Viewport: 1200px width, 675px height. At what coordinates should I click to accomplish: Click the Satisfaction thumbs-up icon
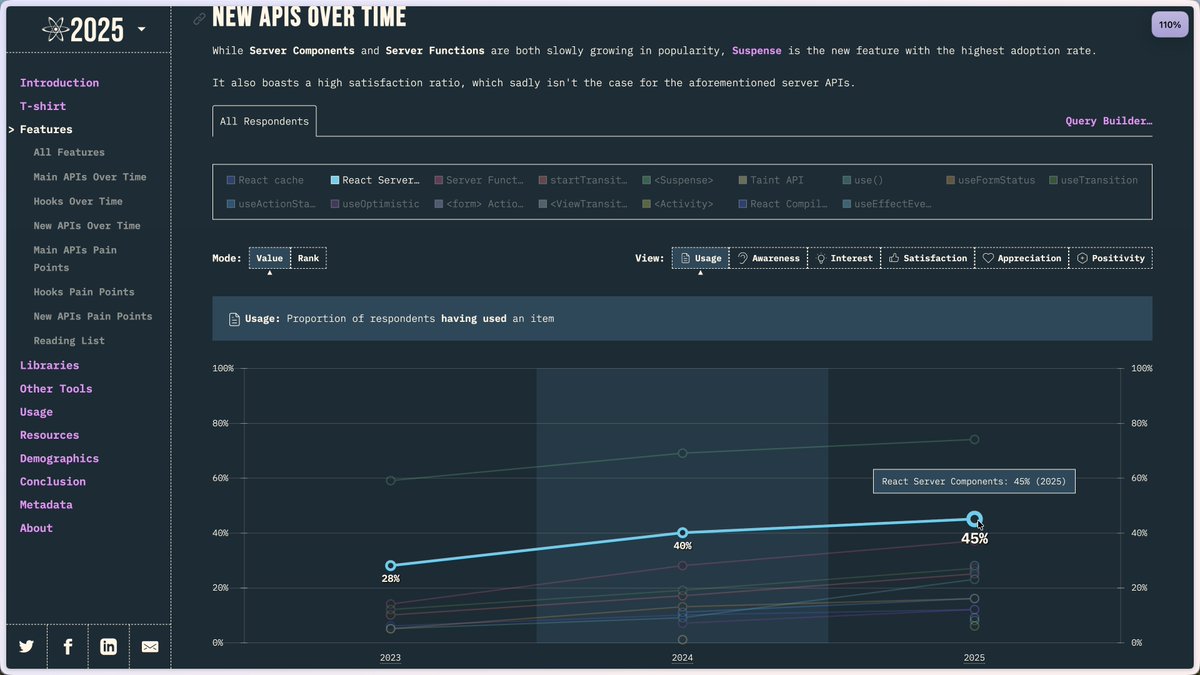pyautogui.click(x=894, y=258)
